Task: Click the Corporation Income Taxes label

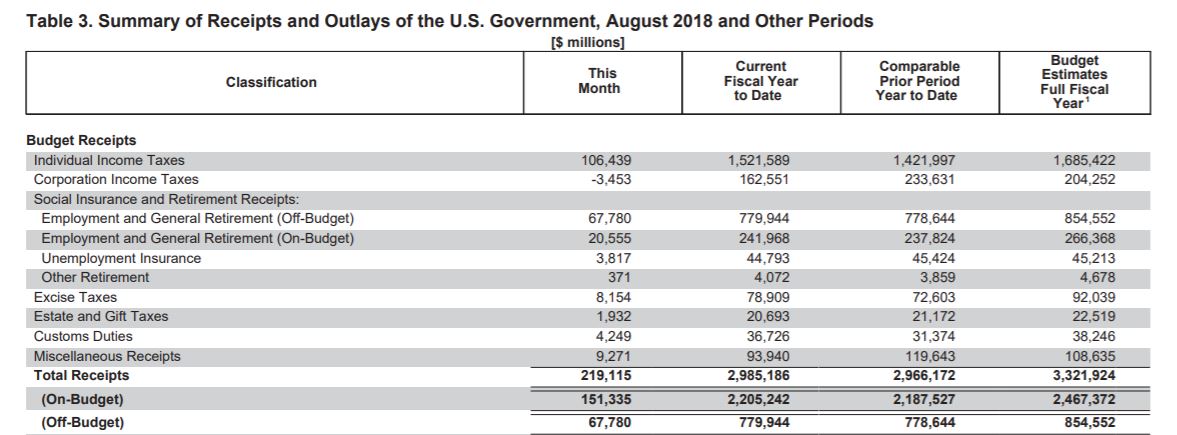Action: [x=116, y=180]
